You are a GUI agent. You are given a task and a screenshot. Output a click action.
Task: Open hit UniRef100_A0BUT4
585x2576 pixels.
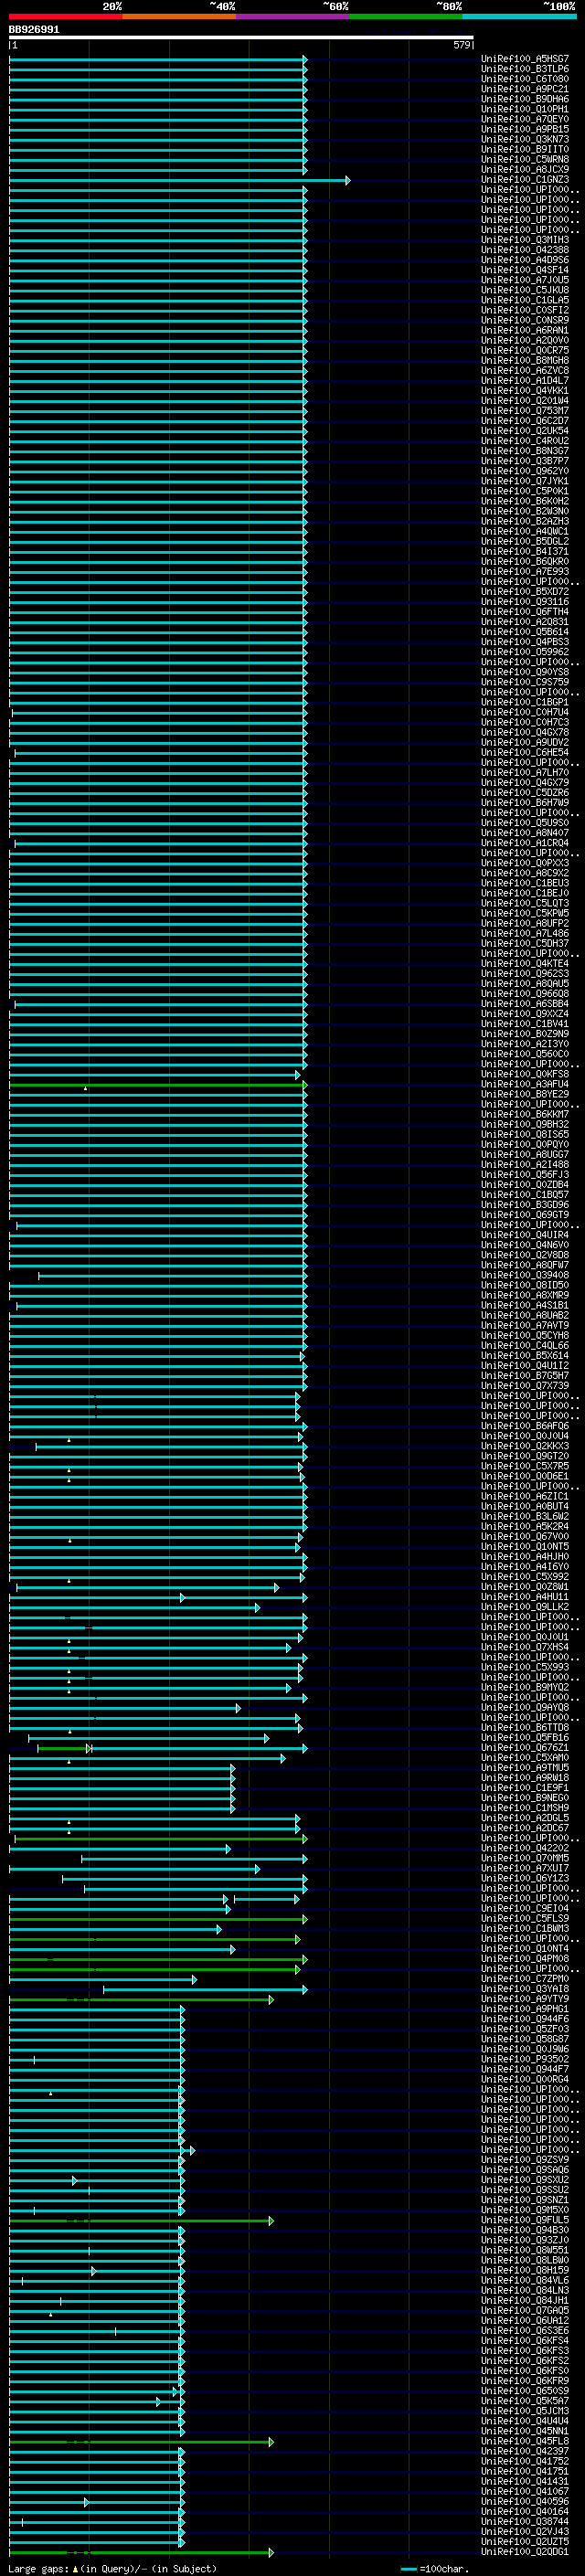(525, 1506)
